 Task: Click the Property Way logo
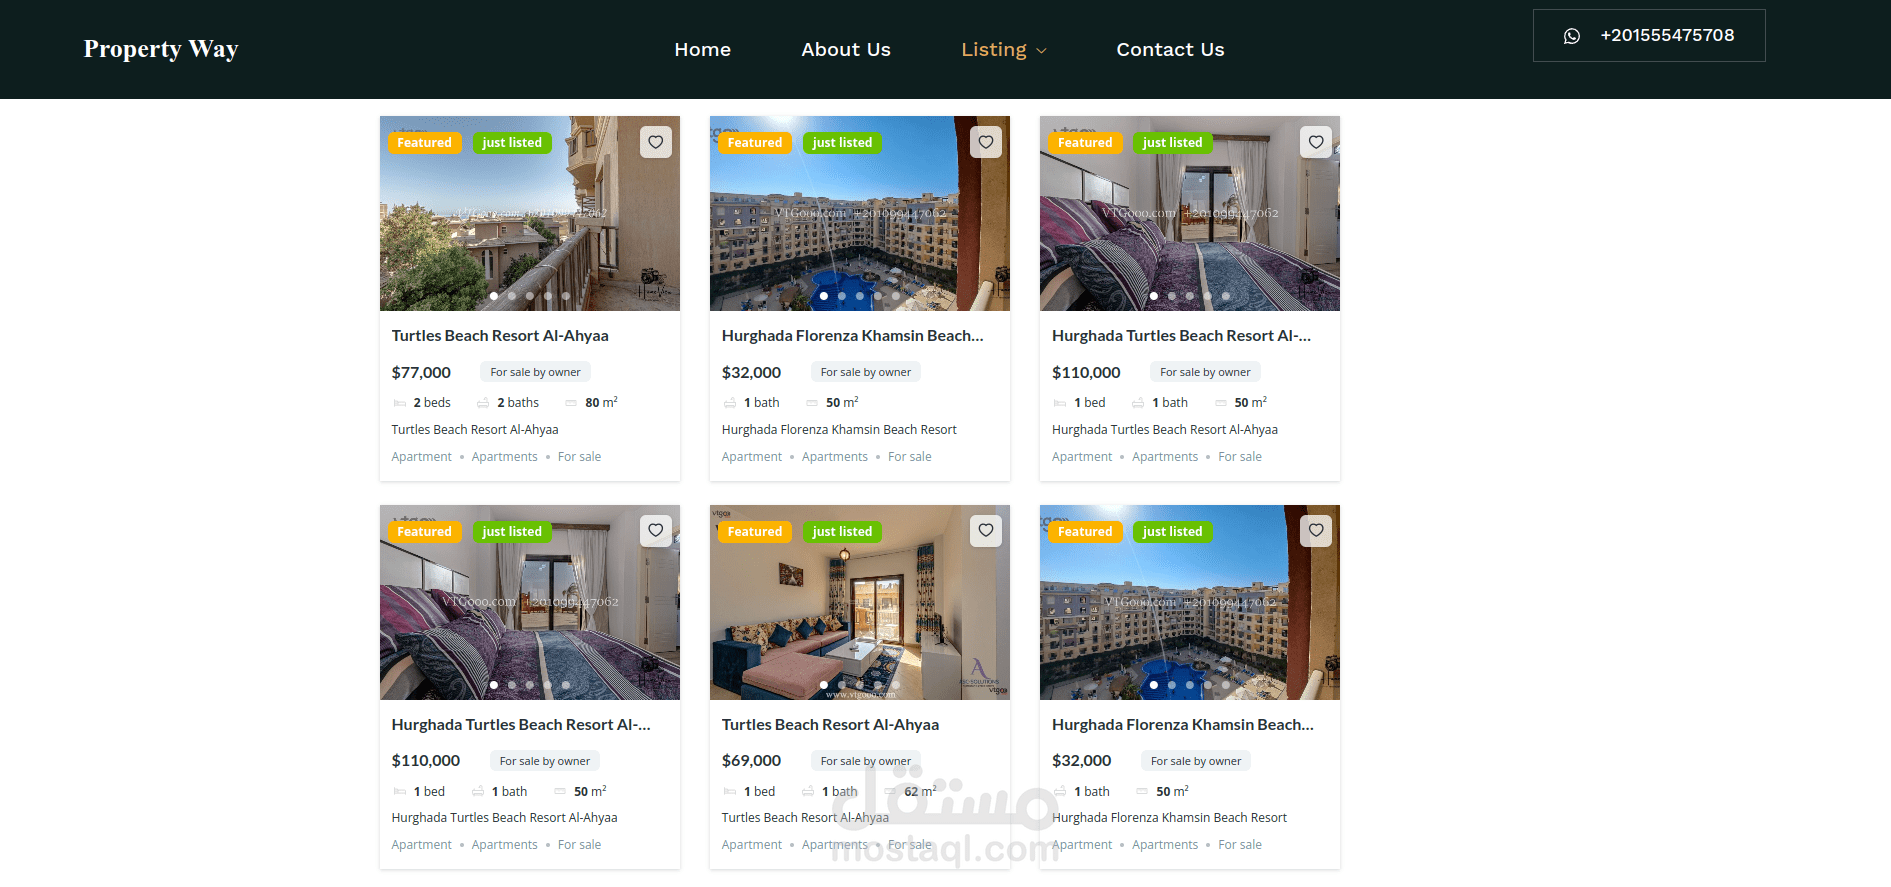point(161,49)
